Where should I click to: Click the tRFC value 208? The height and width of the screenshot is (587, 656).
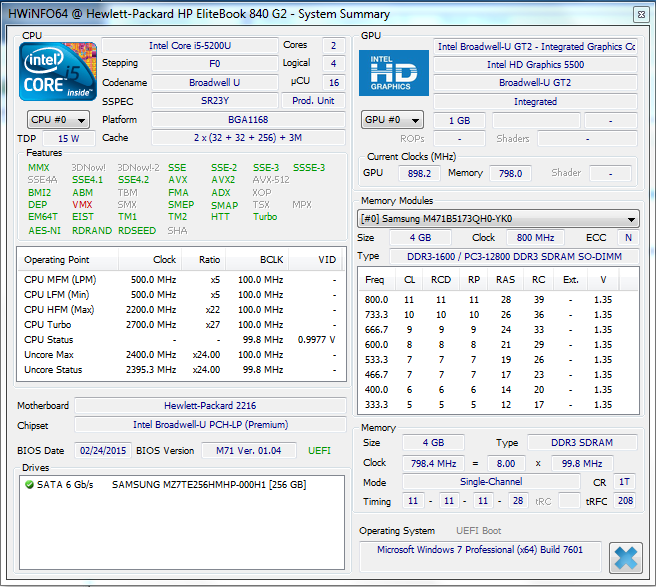pyautogui.click(x=625, y=500)
